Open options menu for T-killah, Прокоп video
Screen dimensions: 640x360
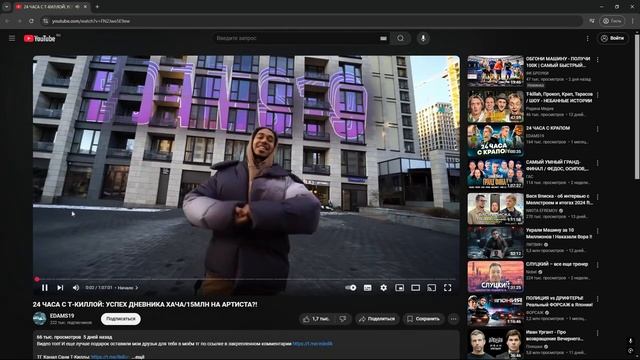[598, 95]
